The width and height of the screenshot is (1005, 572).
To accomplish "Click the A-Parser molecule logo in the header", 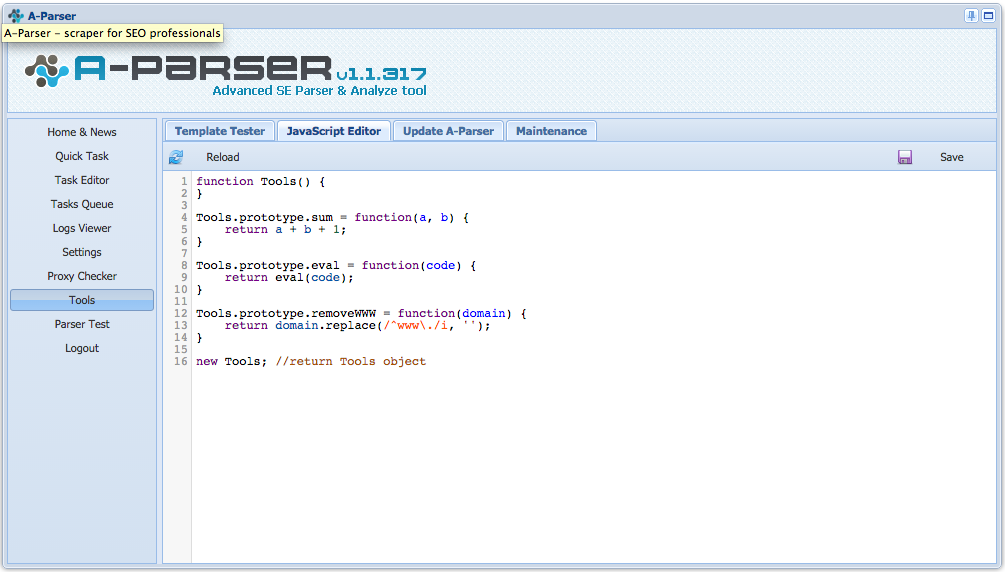I will click(x=47, y=71).
